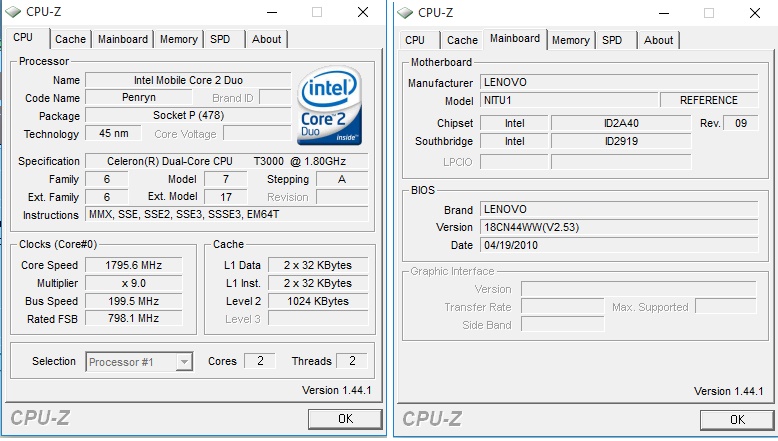Click the L1 Inst. cache value
Viewport: 778px width, 441px height.
(318, 283)
